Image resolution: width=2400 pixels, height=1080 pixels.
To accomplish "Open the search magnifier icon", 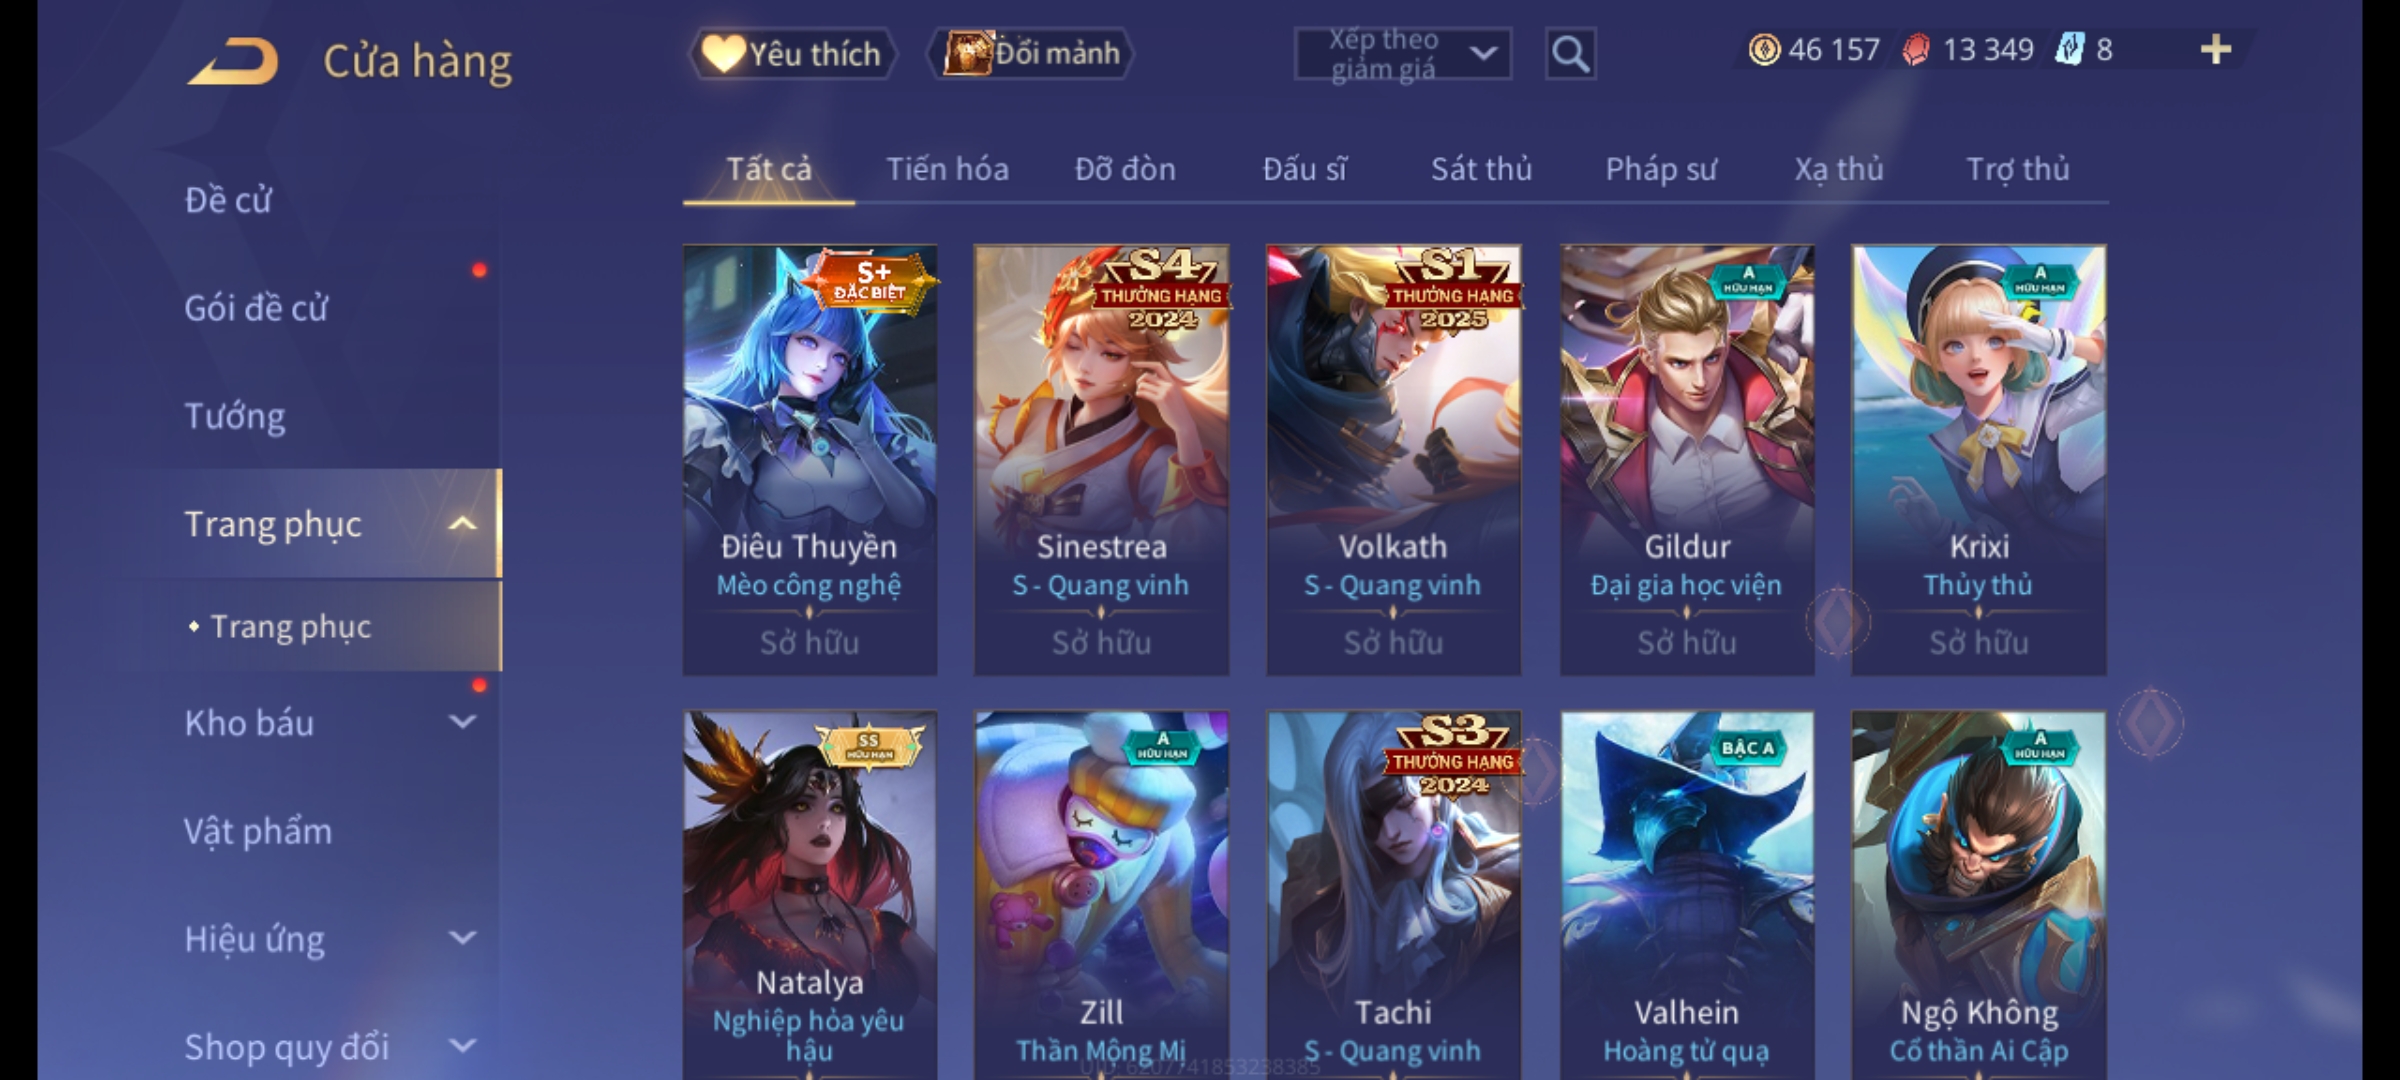I will pos(1570,54).
